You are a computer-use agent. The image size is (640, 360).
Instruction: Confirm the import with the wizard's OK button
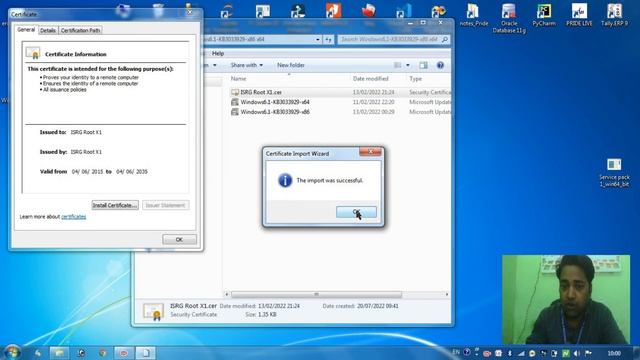356,212
